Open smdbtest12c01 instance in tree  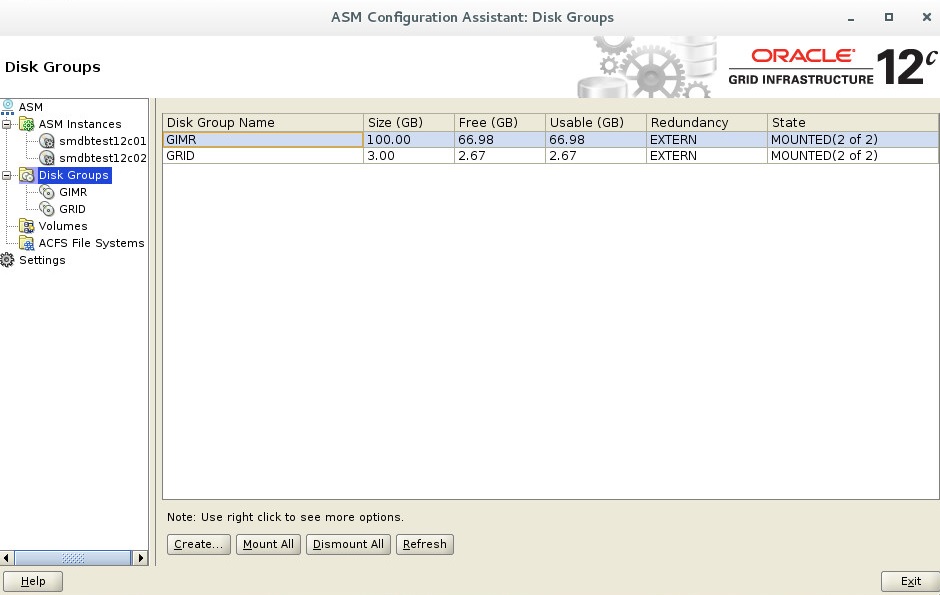103,141
